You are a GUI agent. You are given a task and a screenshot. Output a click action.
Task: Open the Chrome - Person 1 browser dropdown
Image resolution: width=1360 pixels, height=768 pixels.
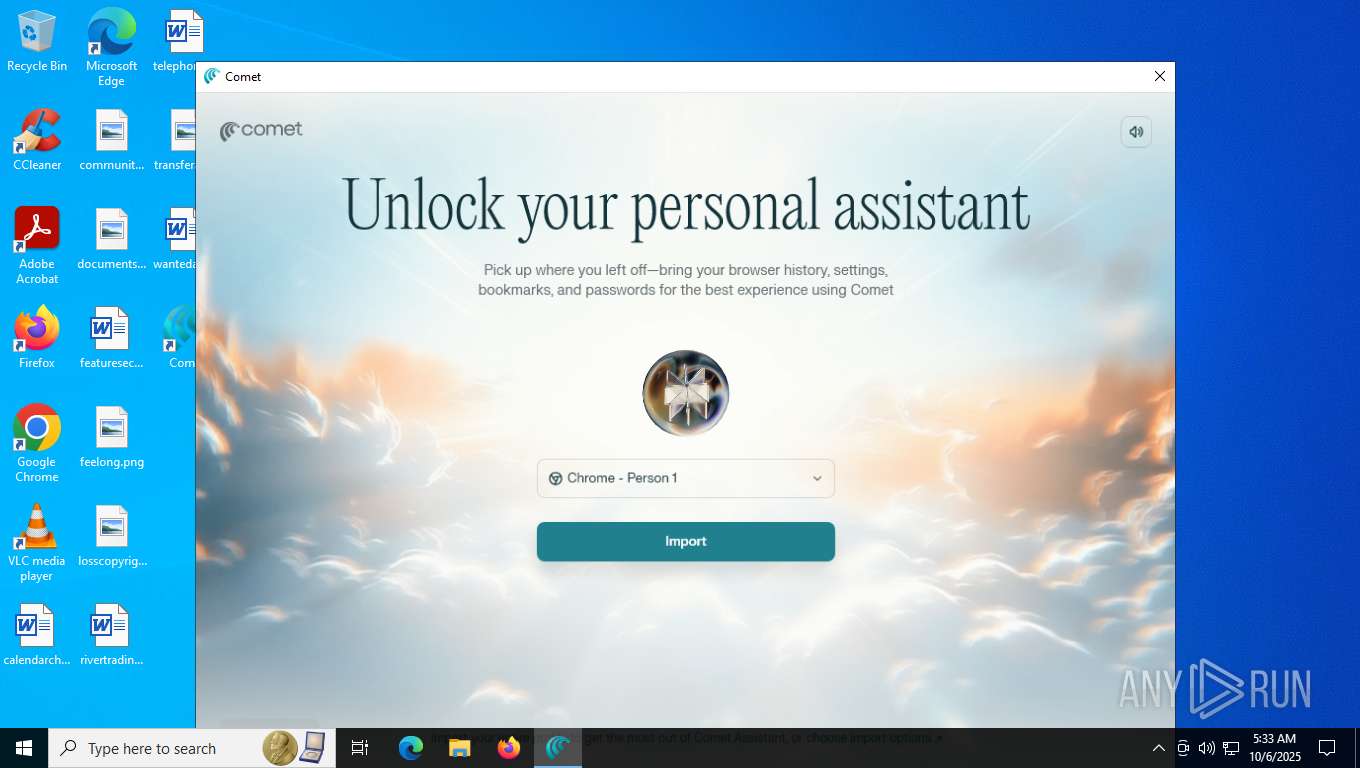[686, 478]
